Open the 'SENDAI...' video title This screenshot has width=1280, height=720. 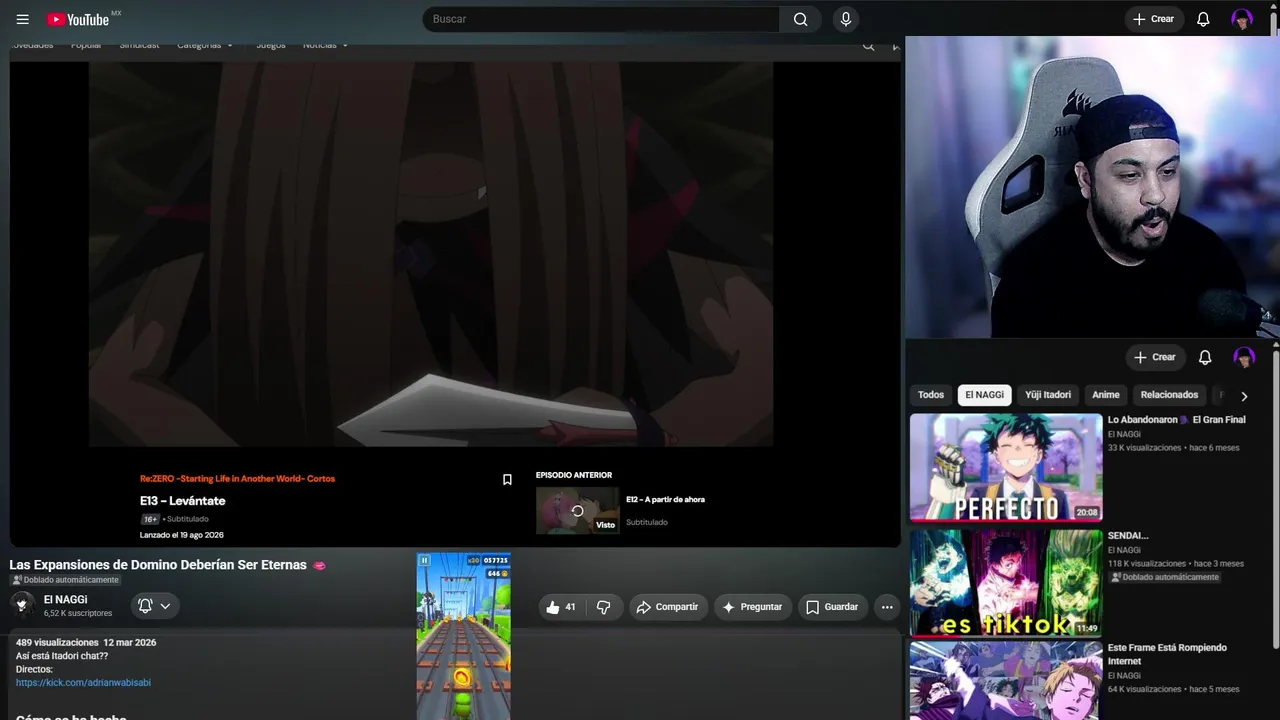pos(1128,536)
